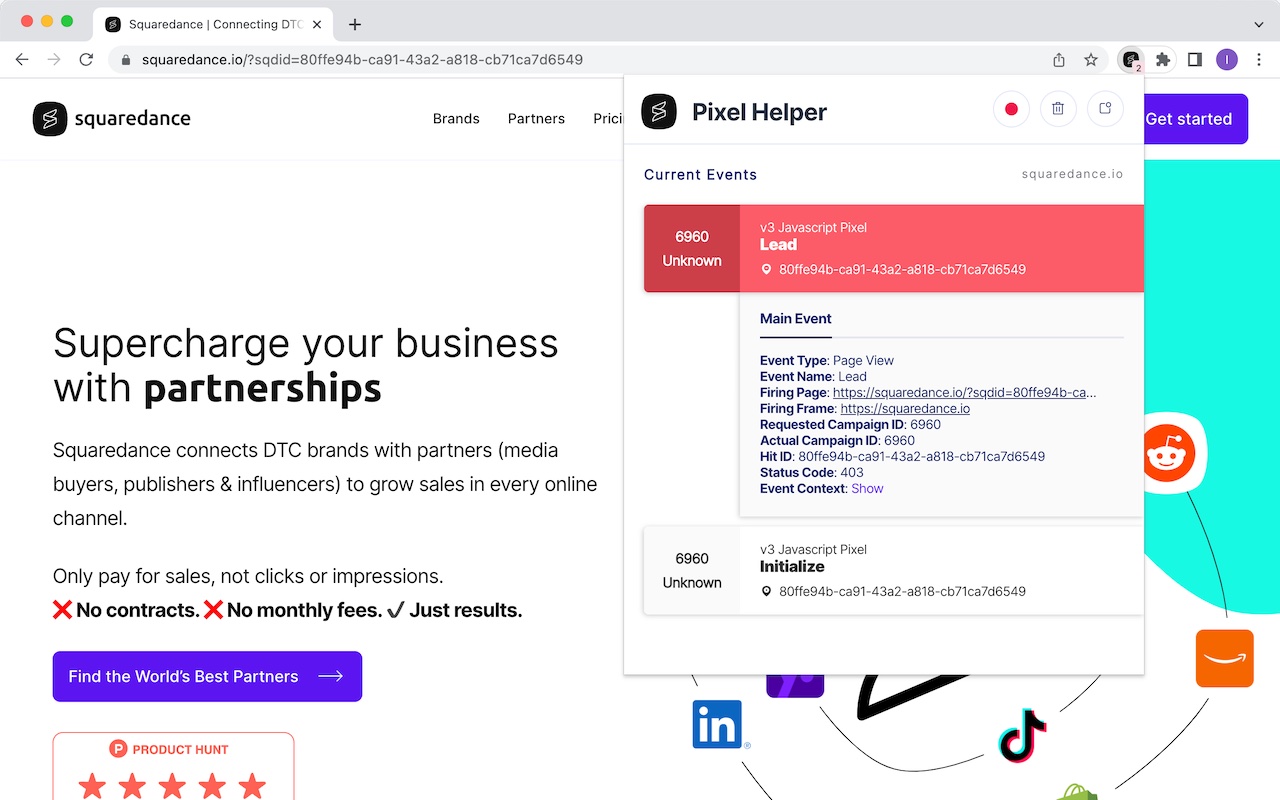Click Find the World's Best Partners button
This screenshot has height=800, width=1280.
[x=207, y=677]
